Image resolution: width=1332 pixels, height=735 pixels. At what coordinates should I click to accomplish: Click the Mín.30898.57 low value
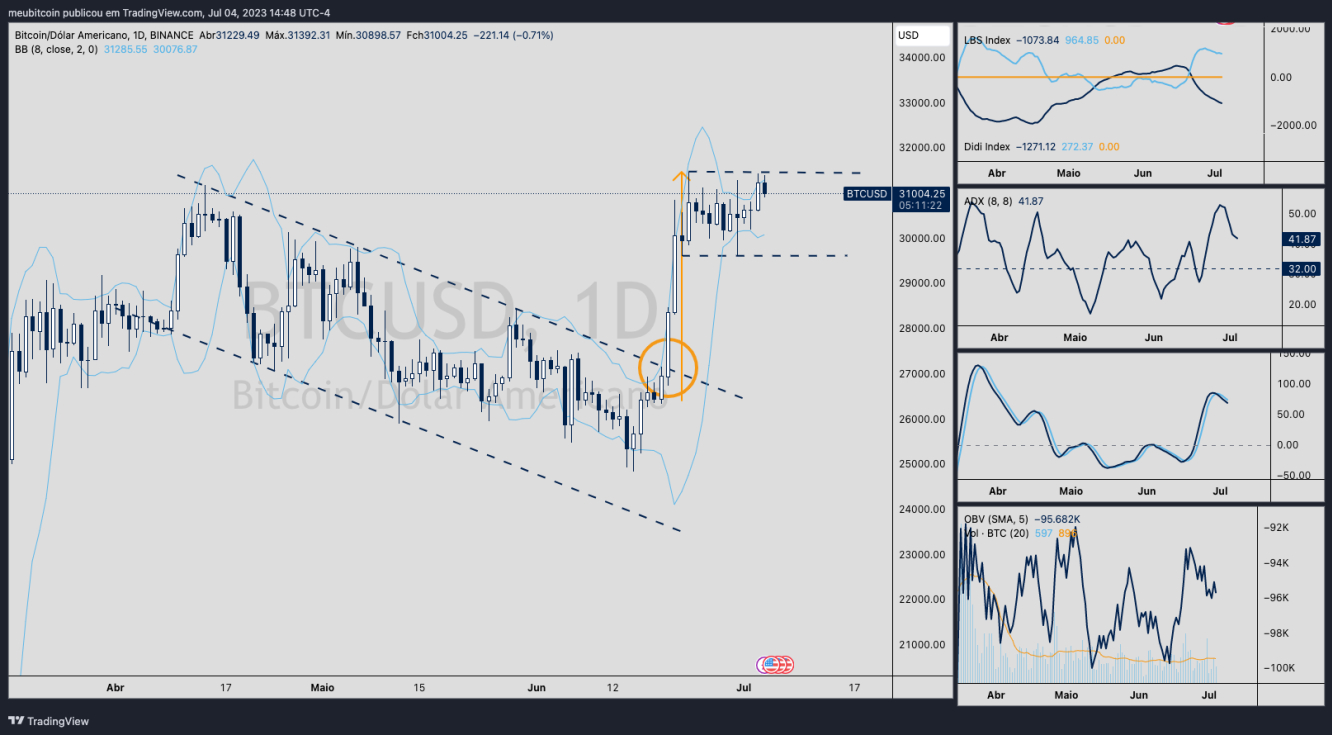coord(368,35)
